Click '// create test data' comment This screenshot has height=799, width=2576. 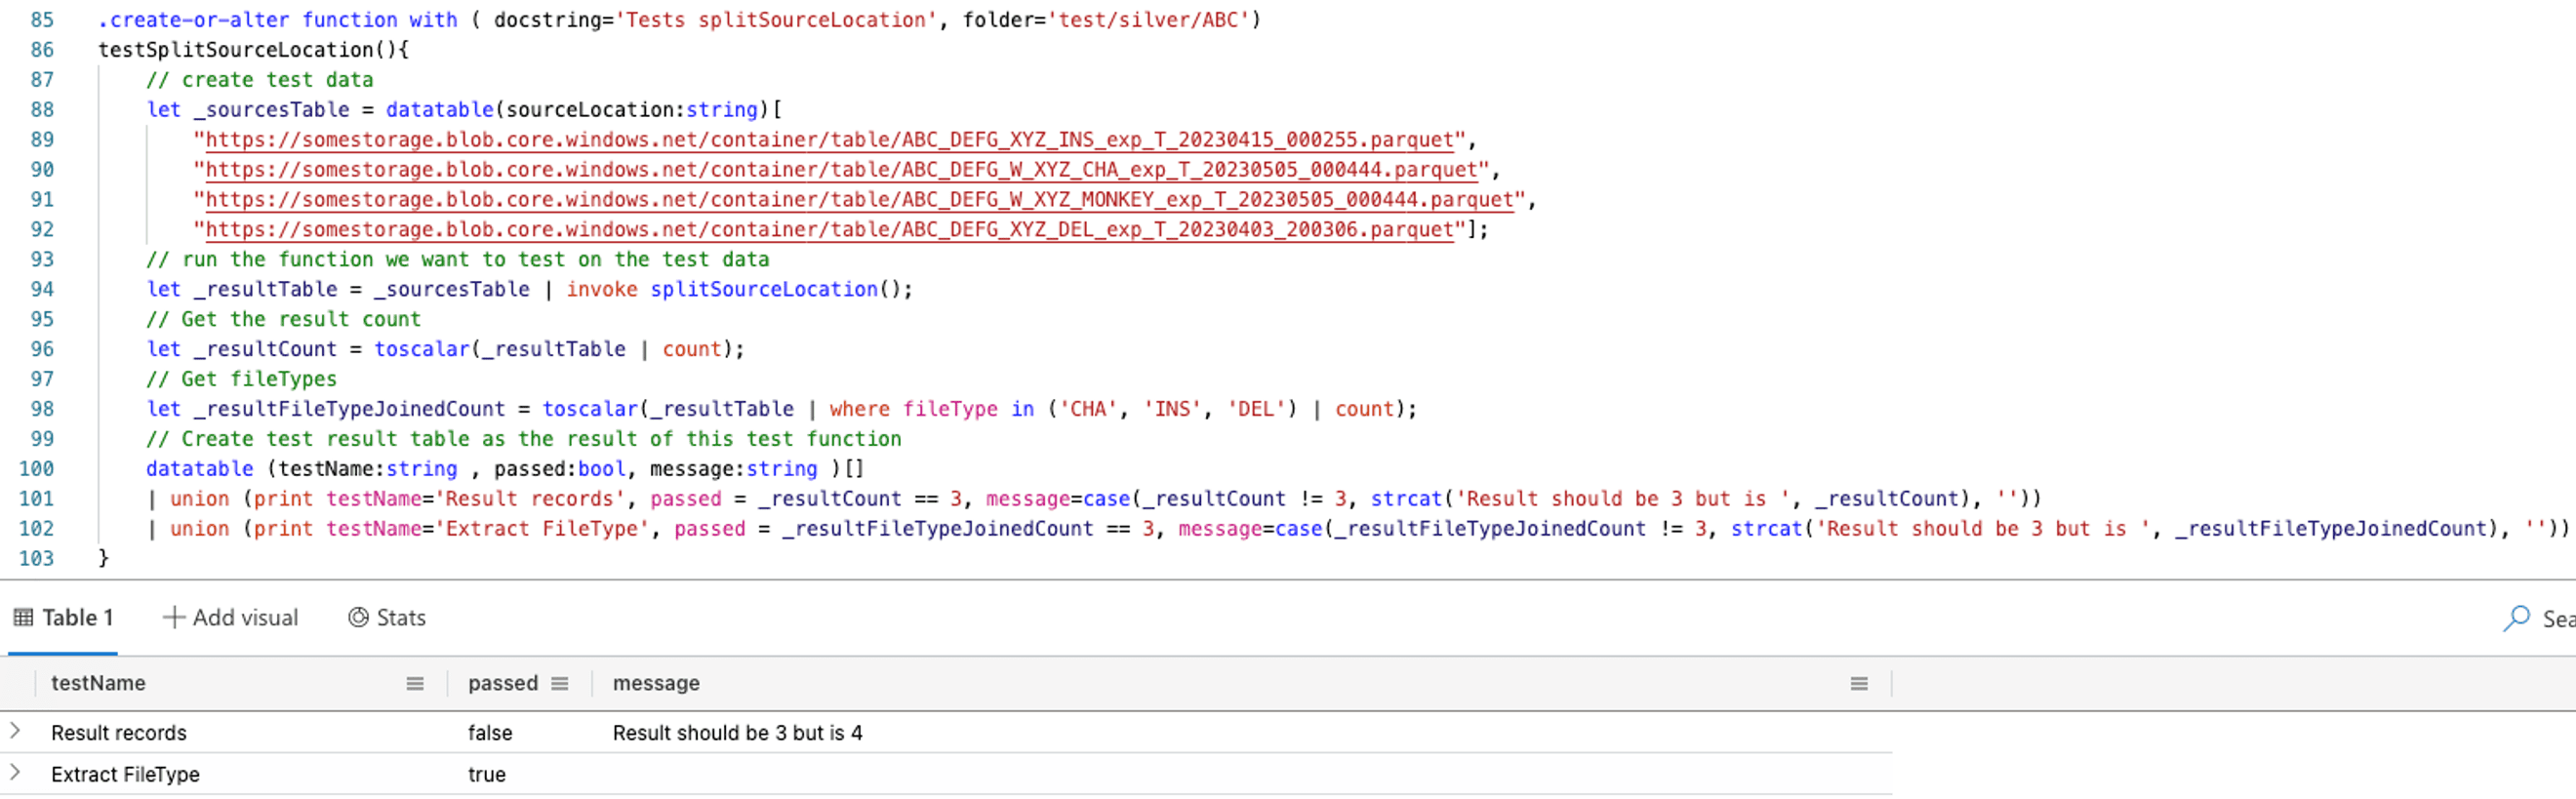[260, 80]
